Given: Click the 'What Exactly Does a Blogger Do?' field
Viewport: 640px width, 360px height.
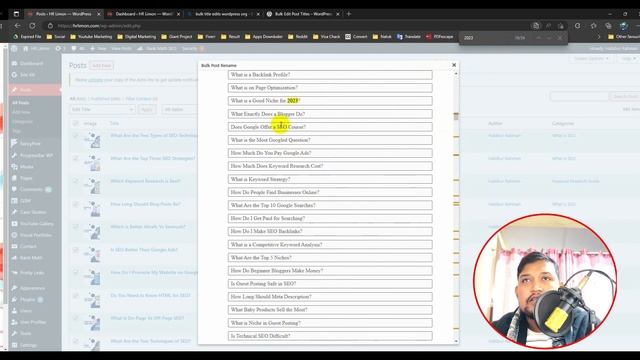Looking at the screenshot, I should 330,114.
